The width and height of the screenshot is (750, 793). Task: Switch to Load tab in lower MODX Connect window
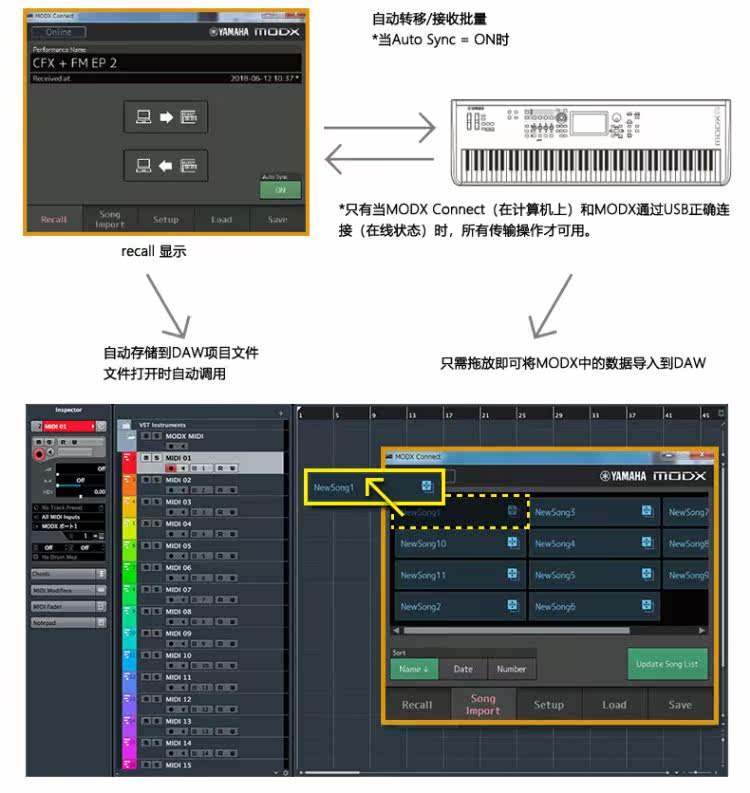614,704
